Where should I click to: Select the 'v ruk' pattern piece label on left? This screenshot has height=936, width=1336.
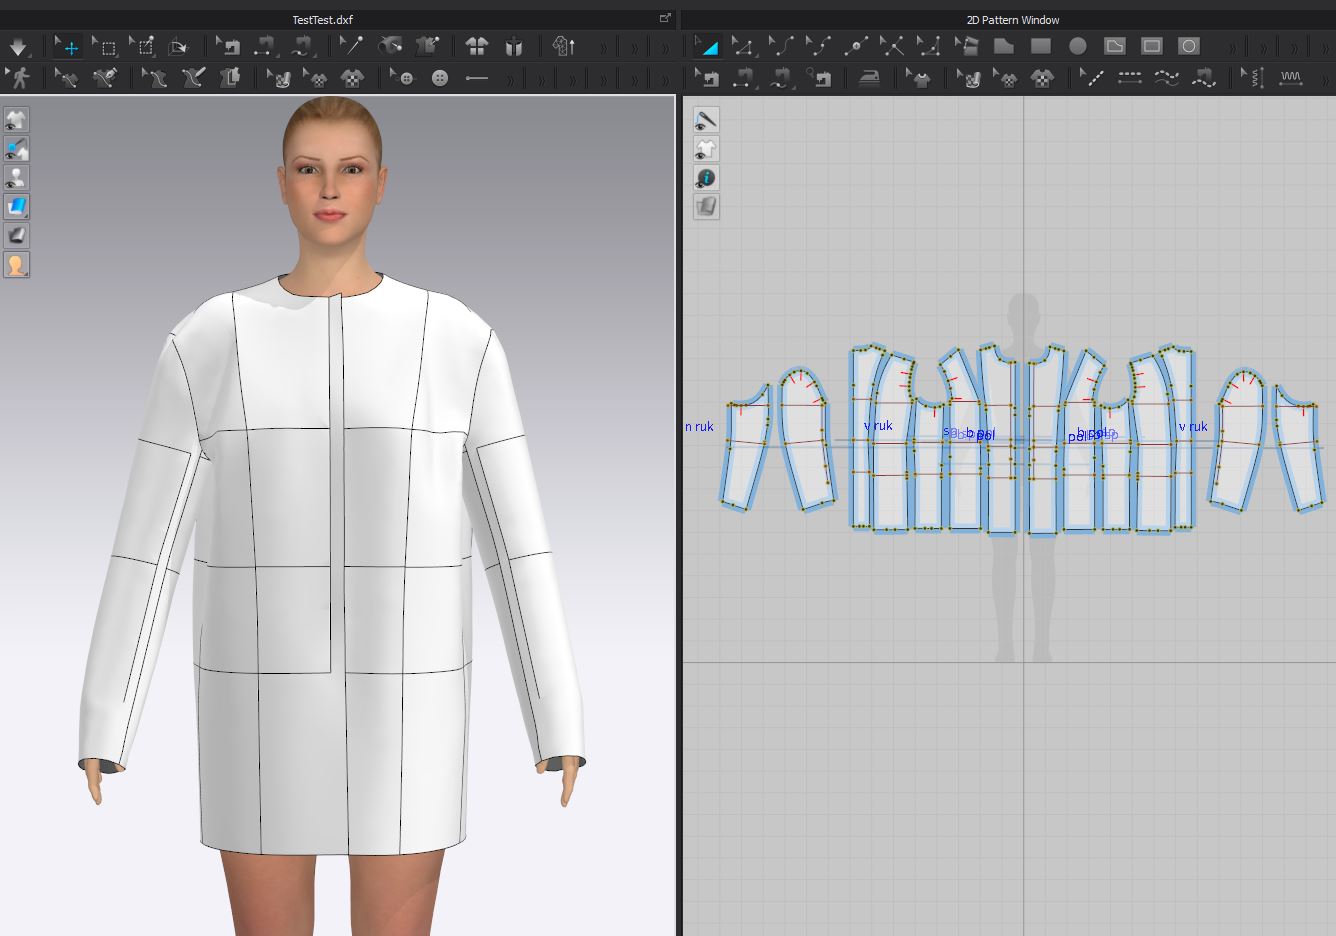click(x=878, y=426)
